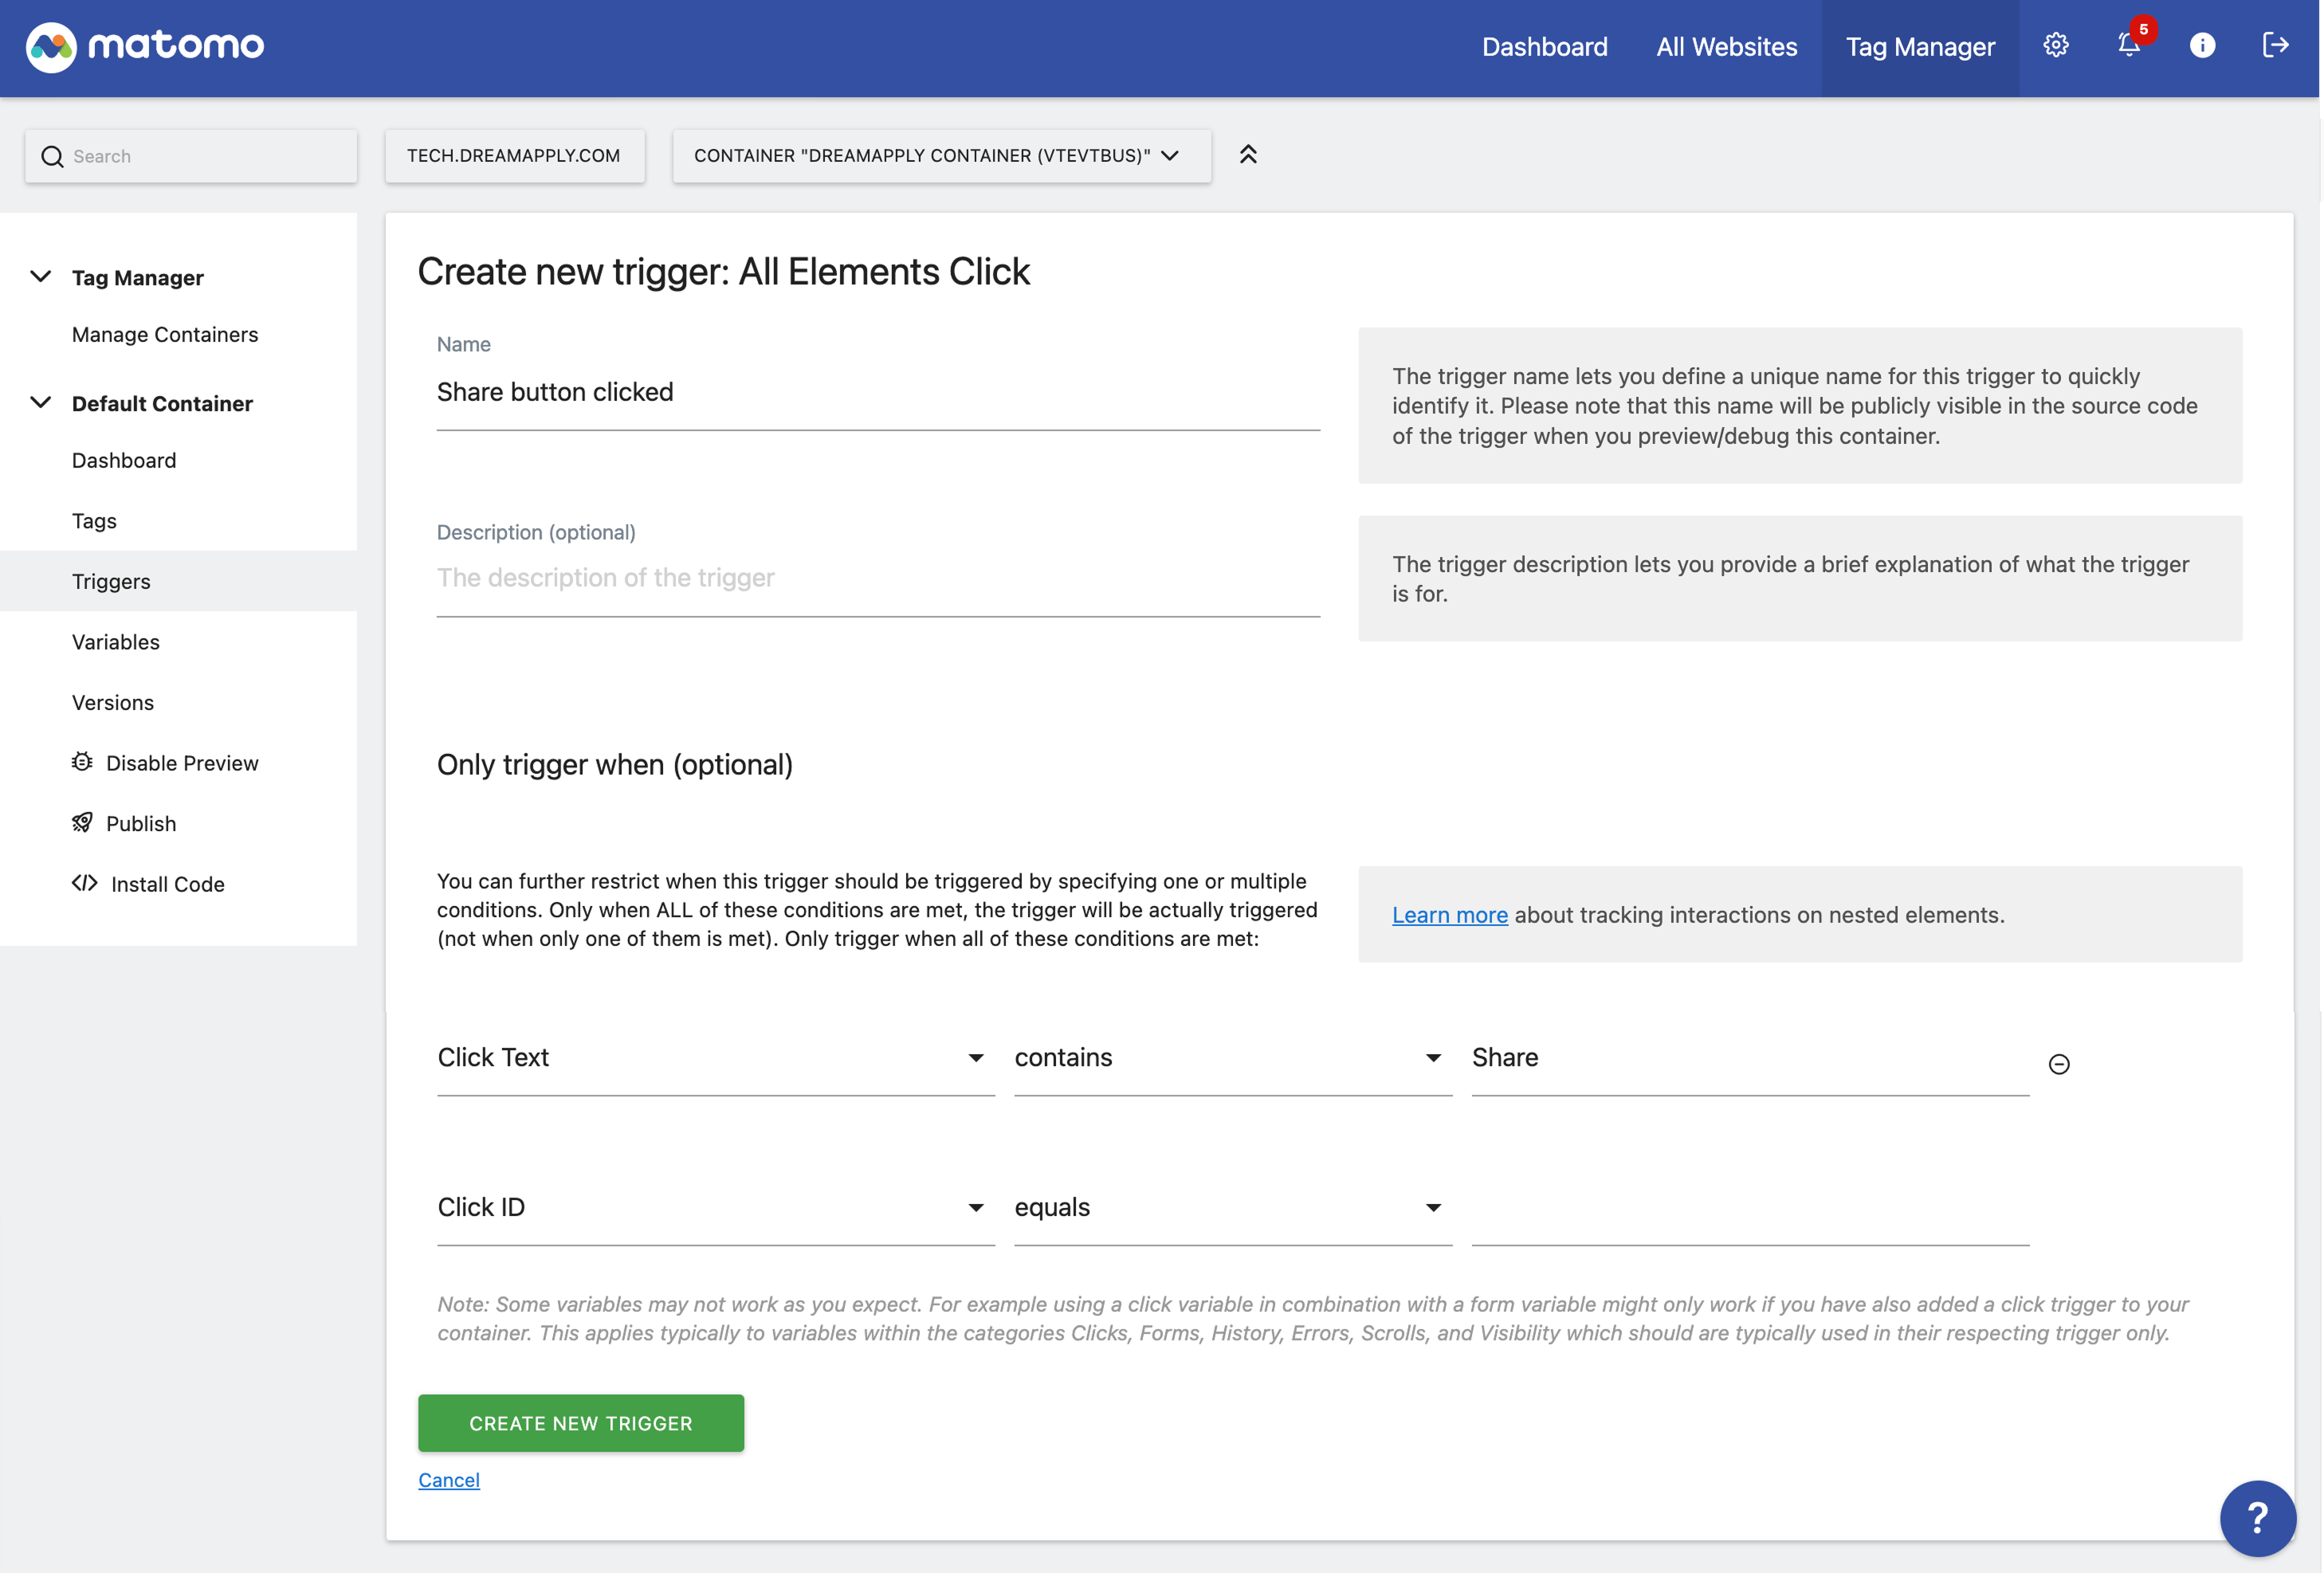The image size is (2324, 1573).
Task: Open Versions in the sidebar
Action: click(113, 702)
